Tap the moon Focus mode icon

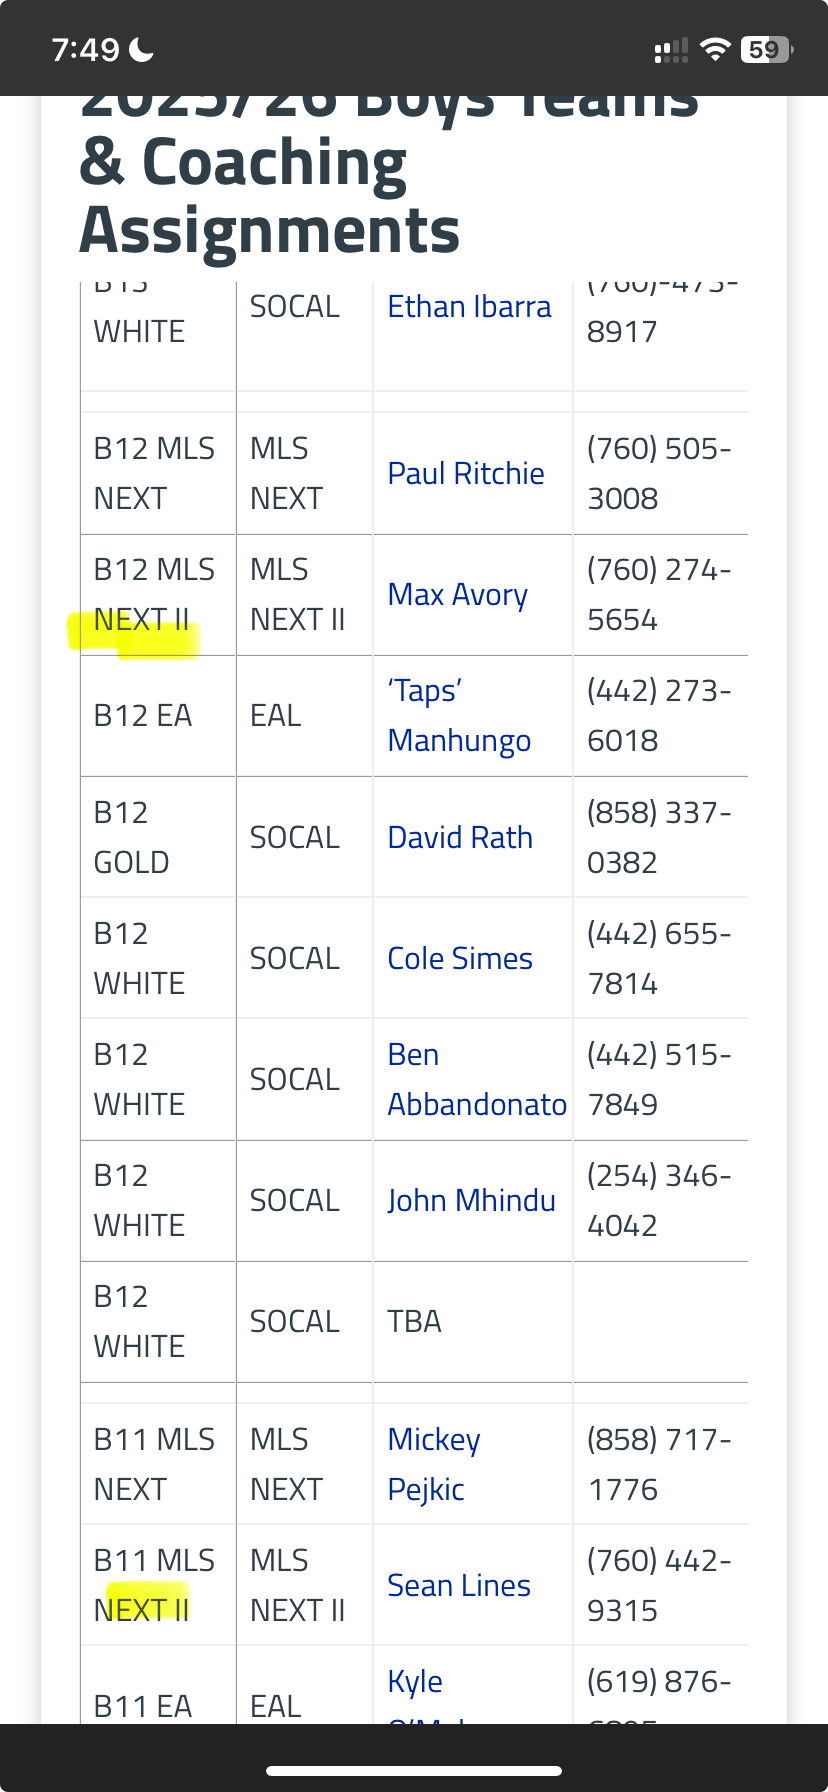point(142,49)
